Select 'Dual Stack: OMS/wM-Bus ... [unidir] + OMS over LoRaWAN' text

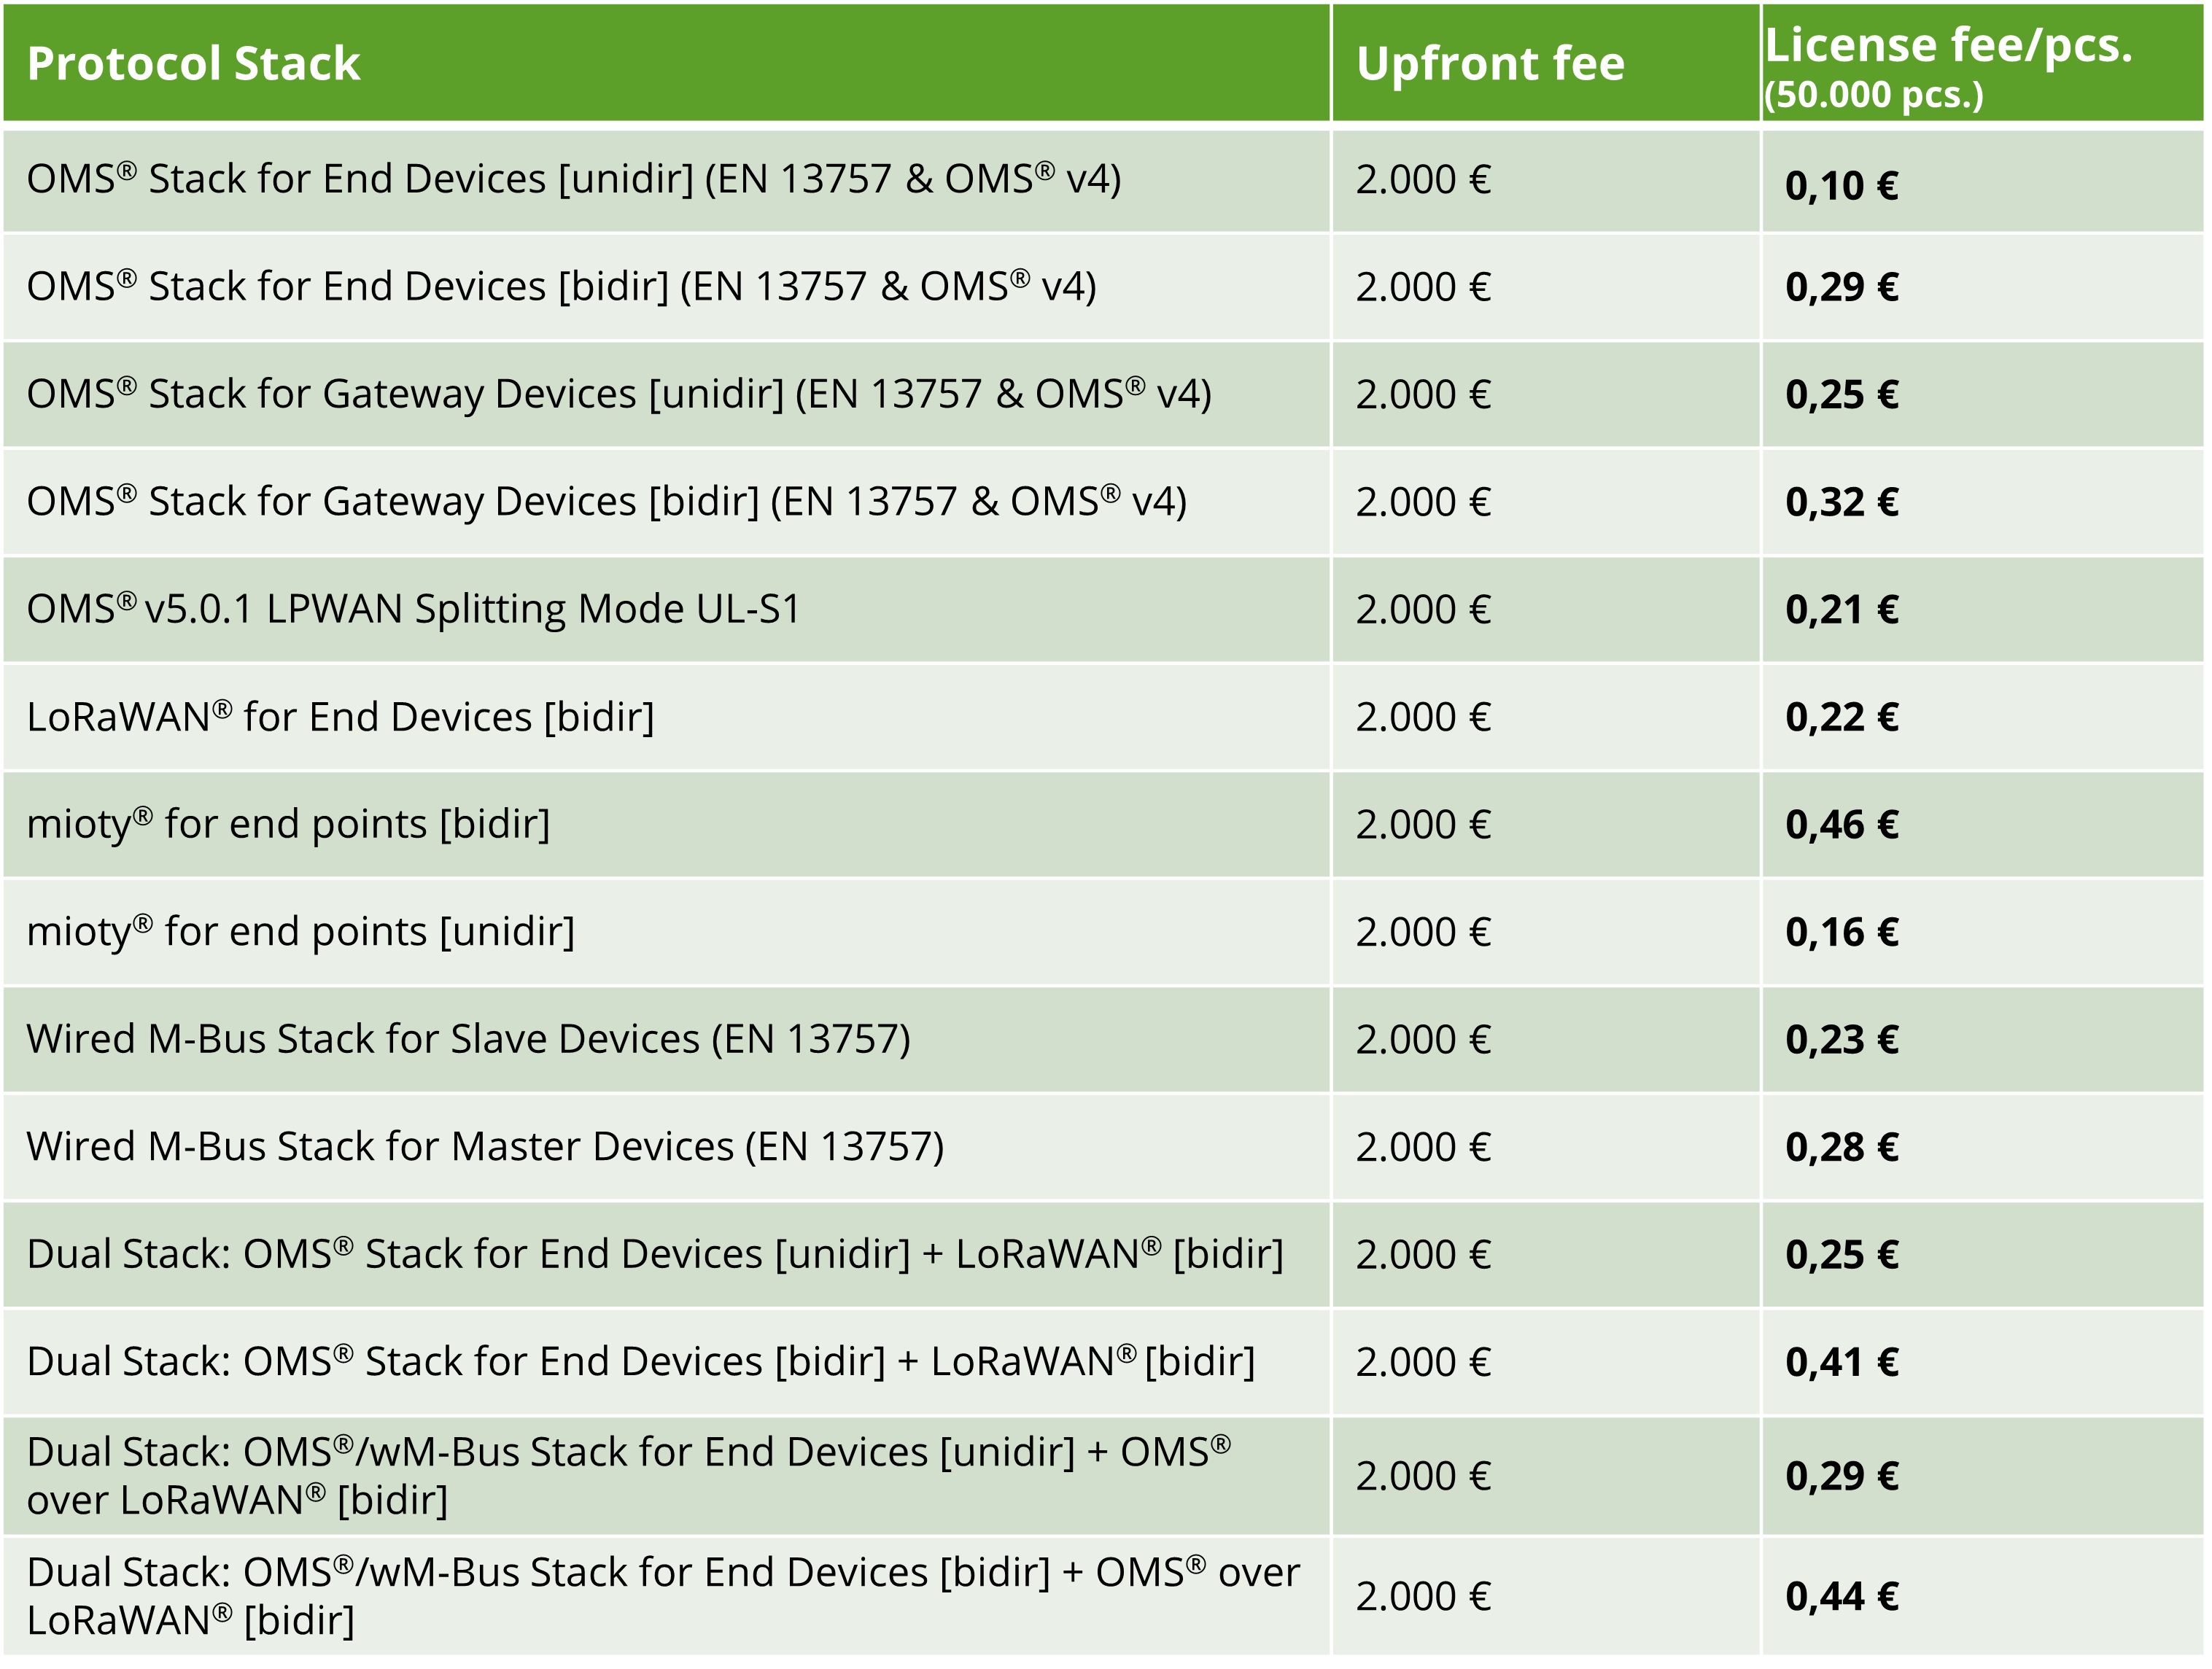[629, 1476]
